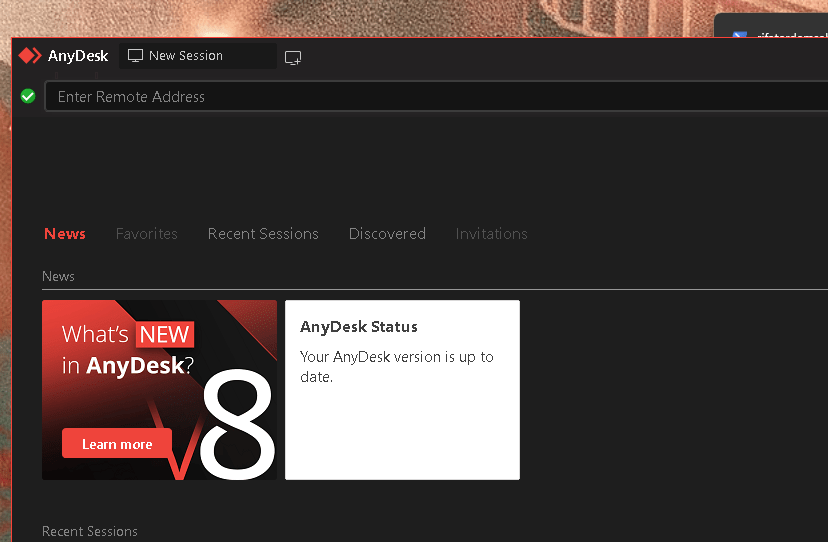Check the green connection status icon
This screenshot has width=828, height=542.
pyautogui.click(x=28, y=96)
